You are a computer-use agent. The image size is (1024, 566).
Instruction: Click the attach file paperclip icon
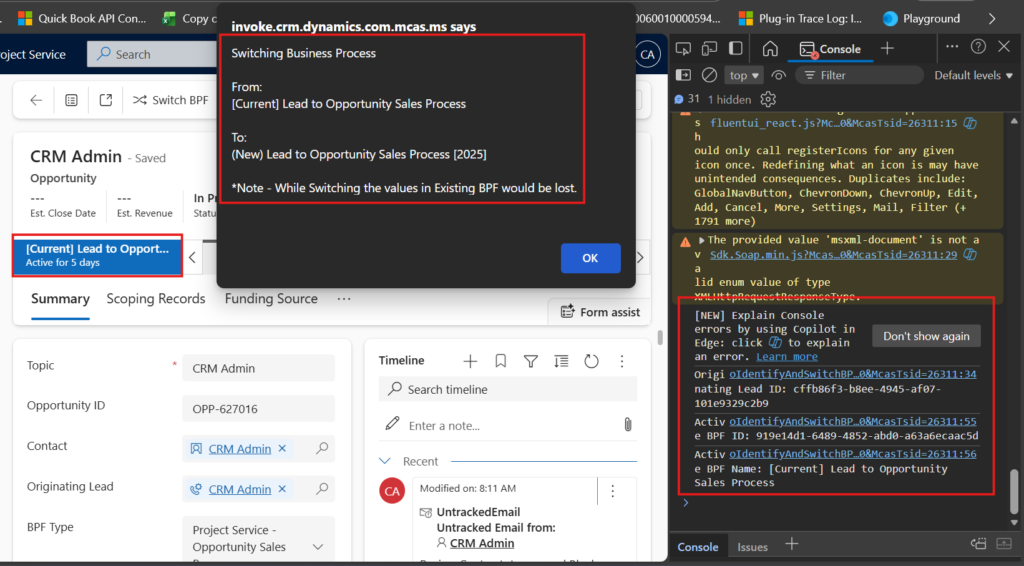[627, 425]
